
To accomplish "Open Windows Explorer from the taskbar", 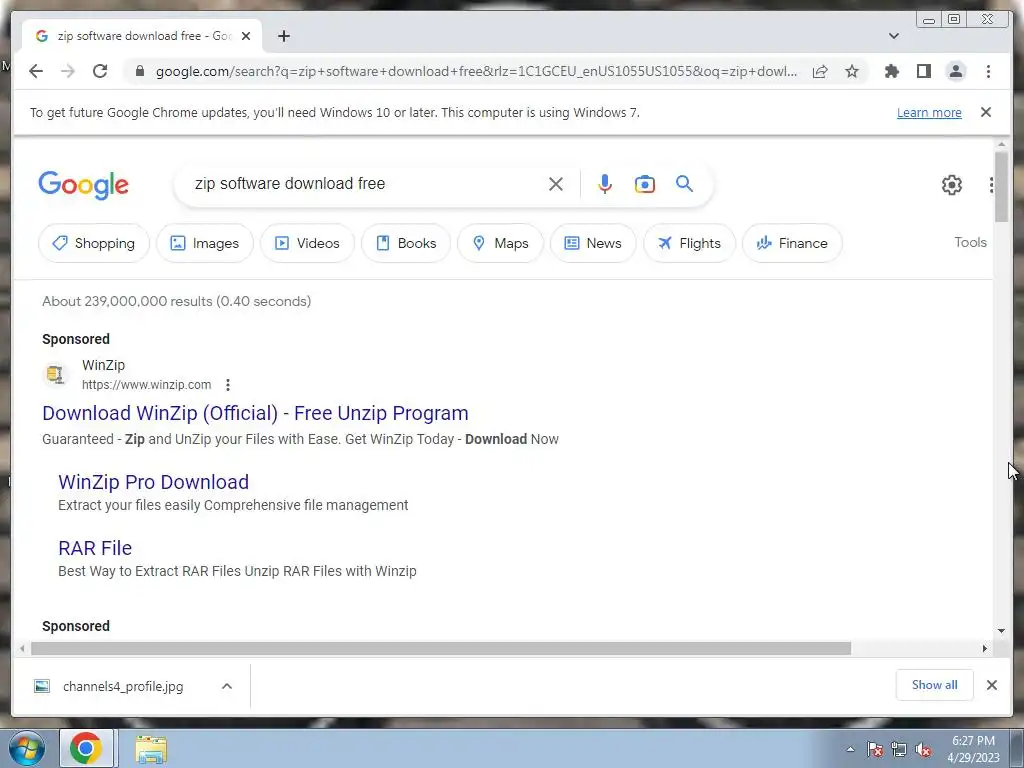I will pyautogui.click(x=151, y=749).
